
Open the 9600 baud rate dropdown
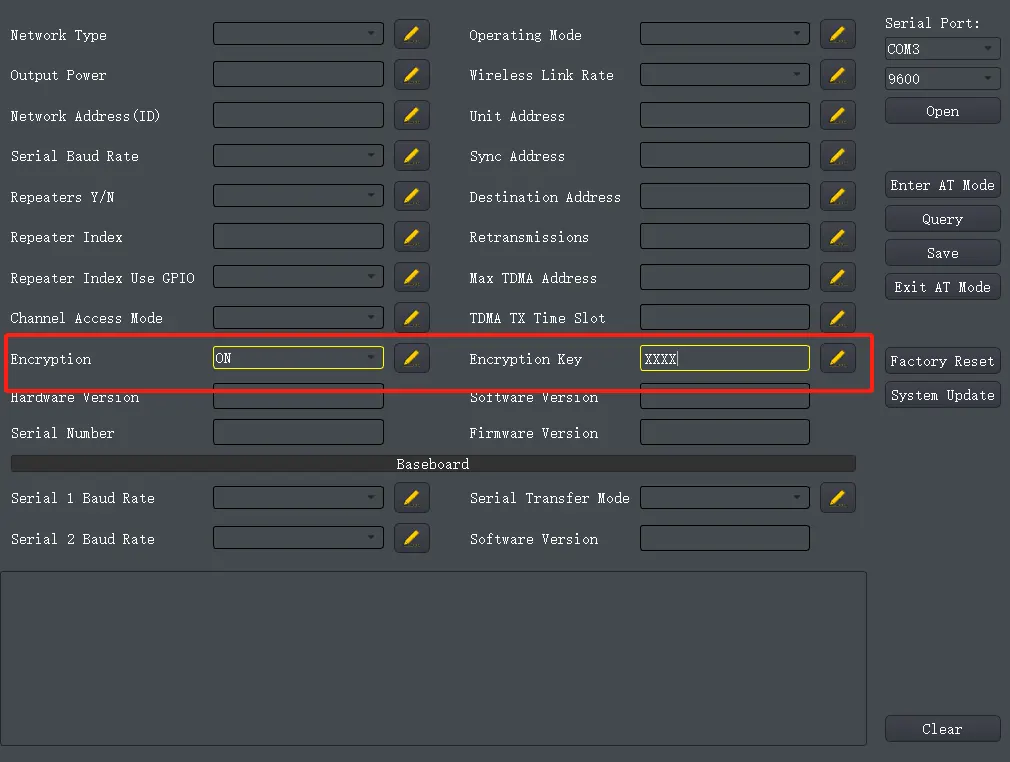coord(942,78)
